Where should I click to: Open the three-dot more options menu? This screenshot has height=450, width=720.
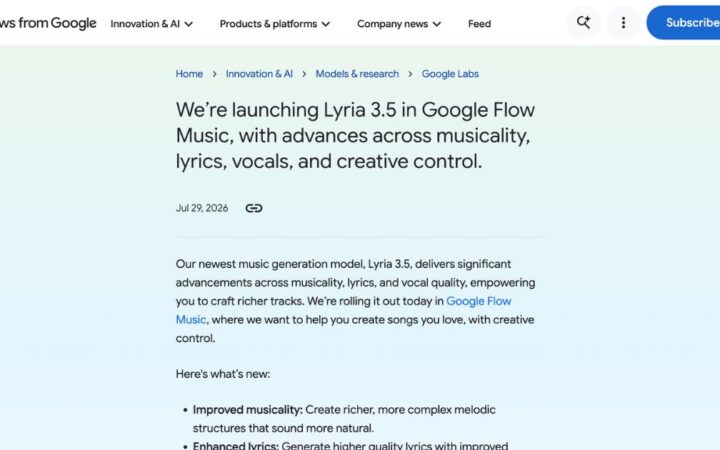pyautogui.click(x=623, y=22)
